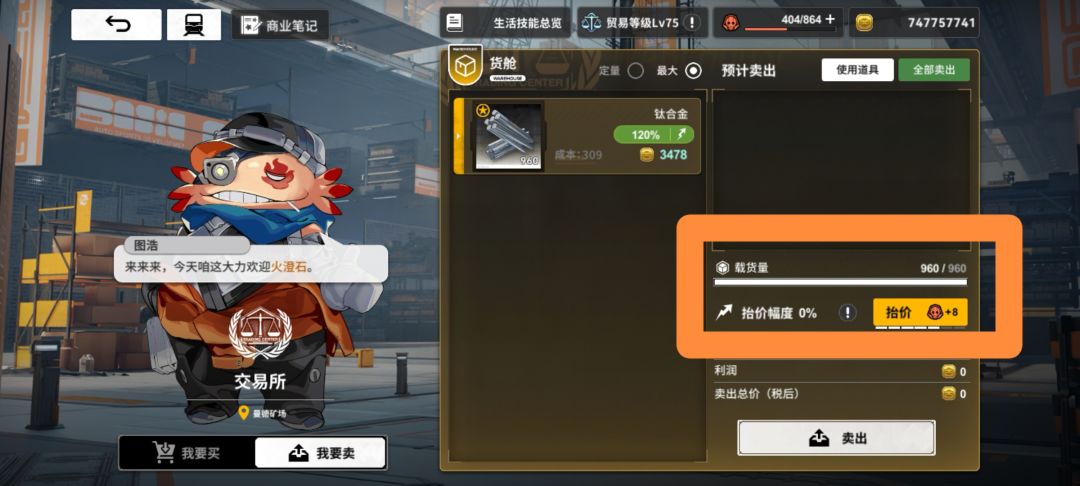Click the gold coin currency icon
Viewport: 1080px width, 486px height.
pos(864,23)
